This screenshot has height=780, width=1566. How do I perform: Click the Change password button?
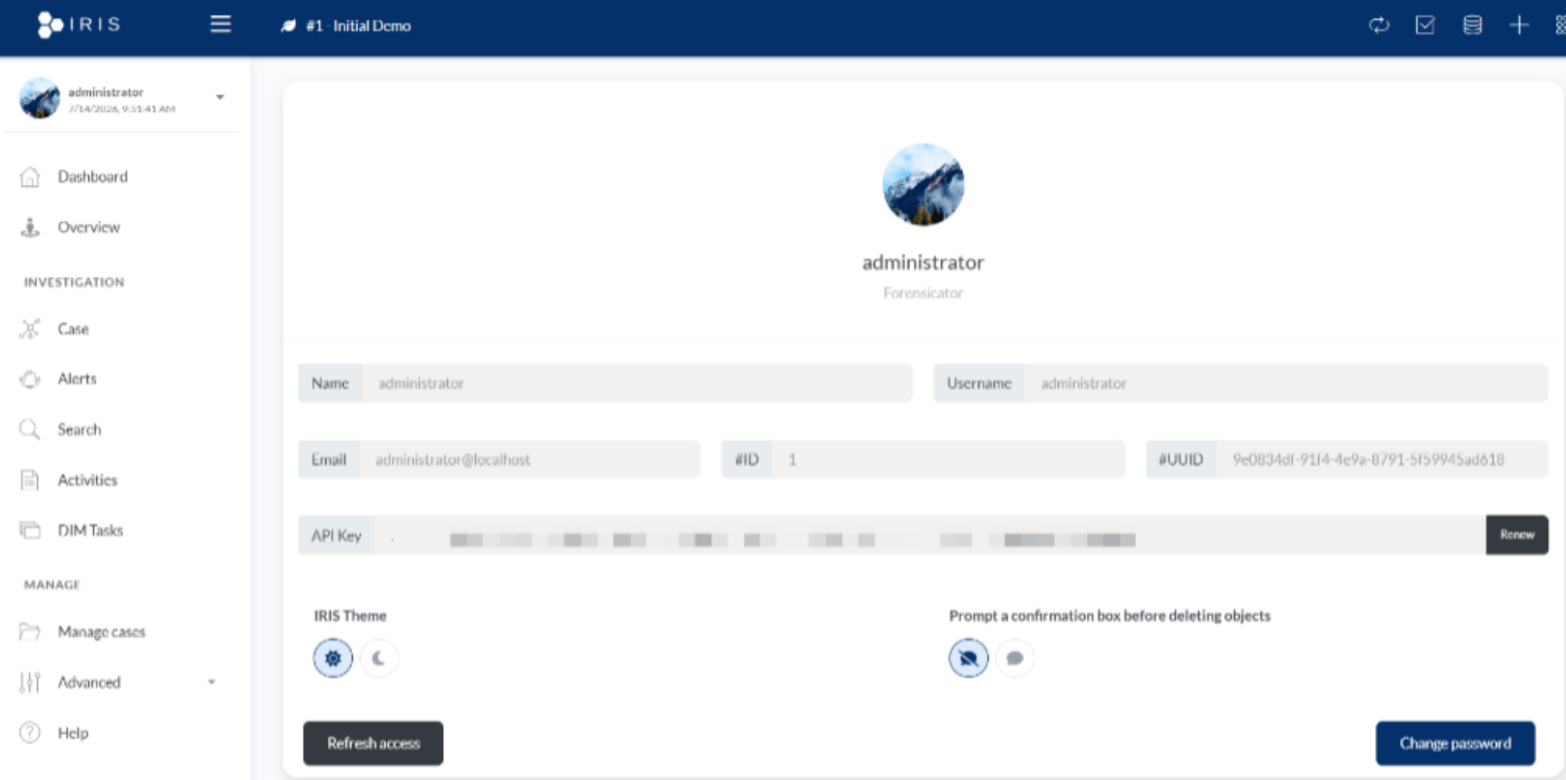(1455, 743)
